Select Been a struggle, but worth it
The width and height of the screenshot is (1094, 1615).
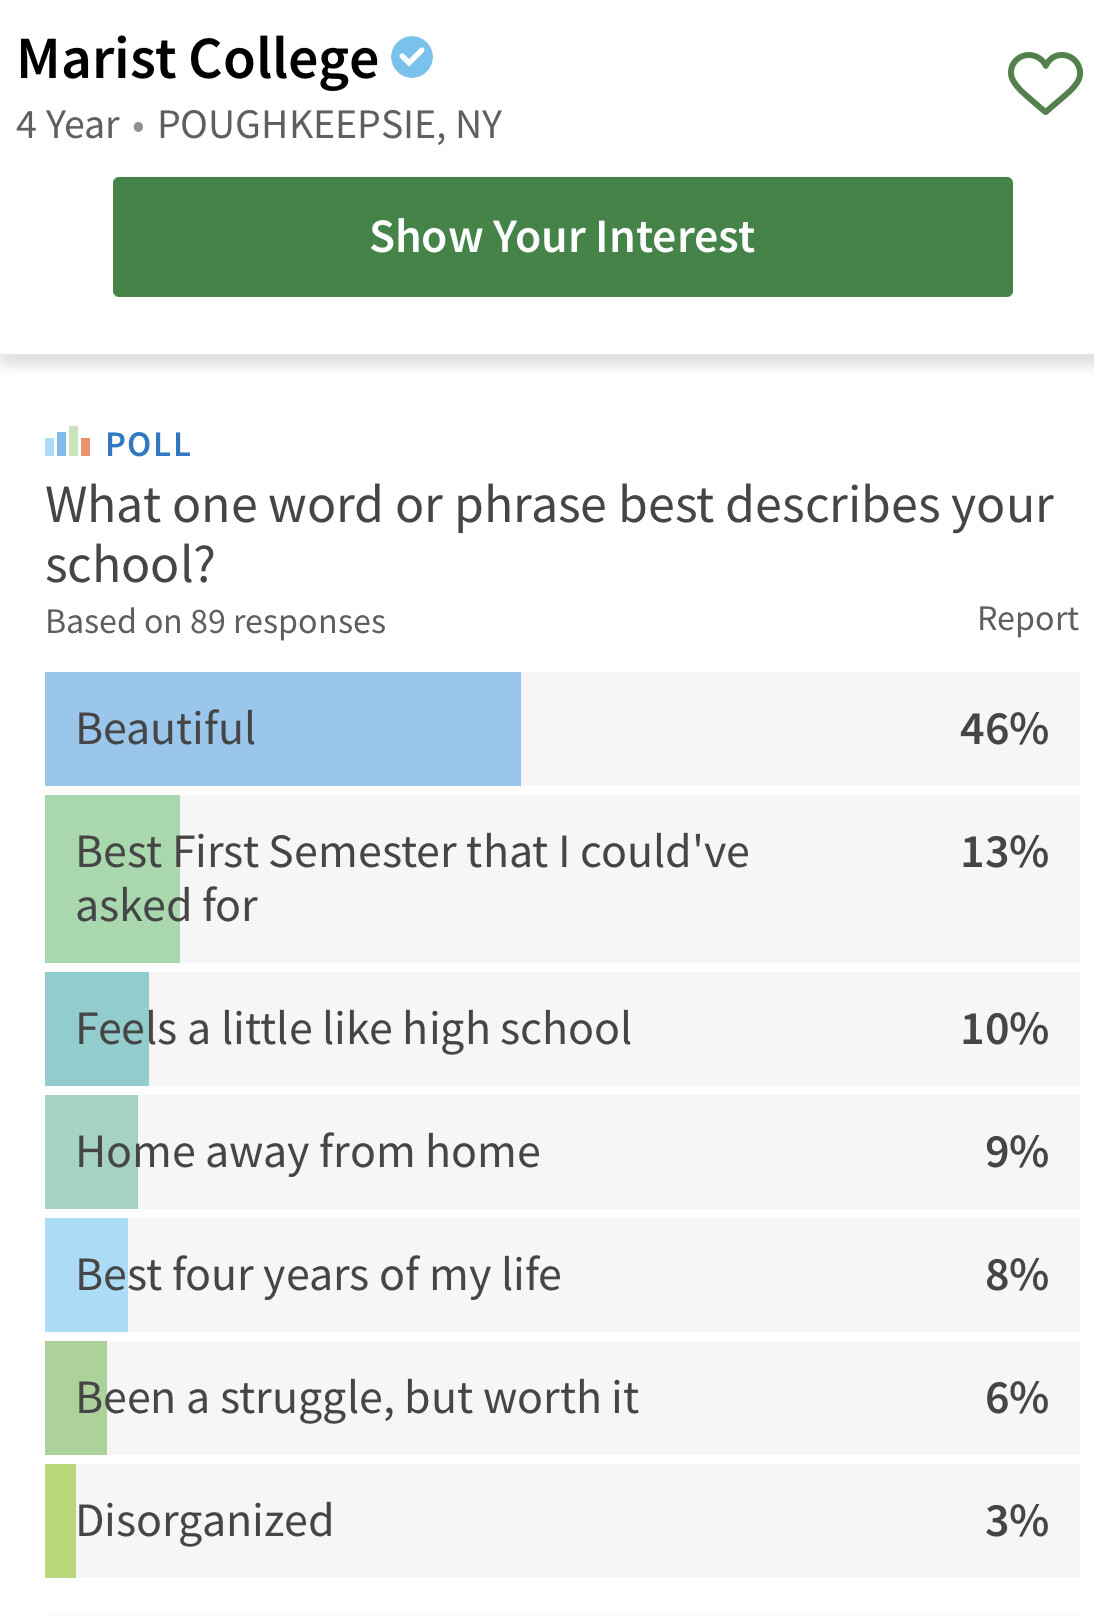click(x=562, y=1398)
